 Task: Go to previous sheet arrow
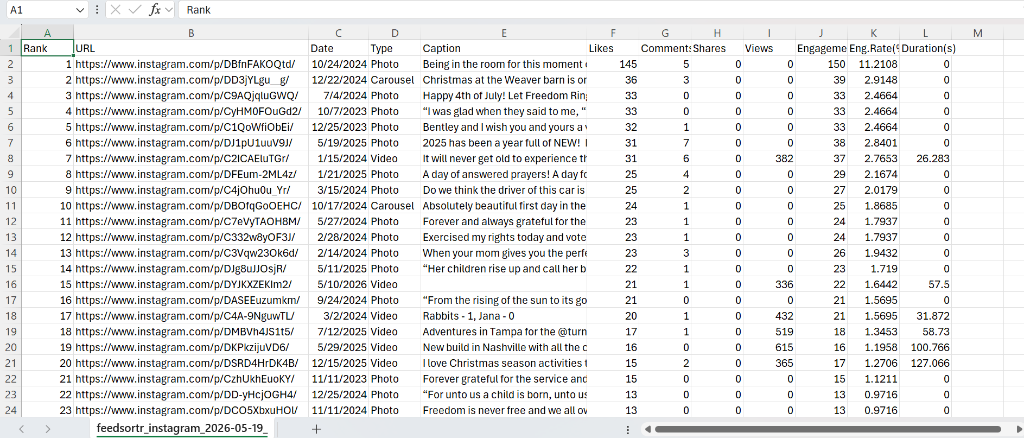pyautogui.click(x=22, y=429)
